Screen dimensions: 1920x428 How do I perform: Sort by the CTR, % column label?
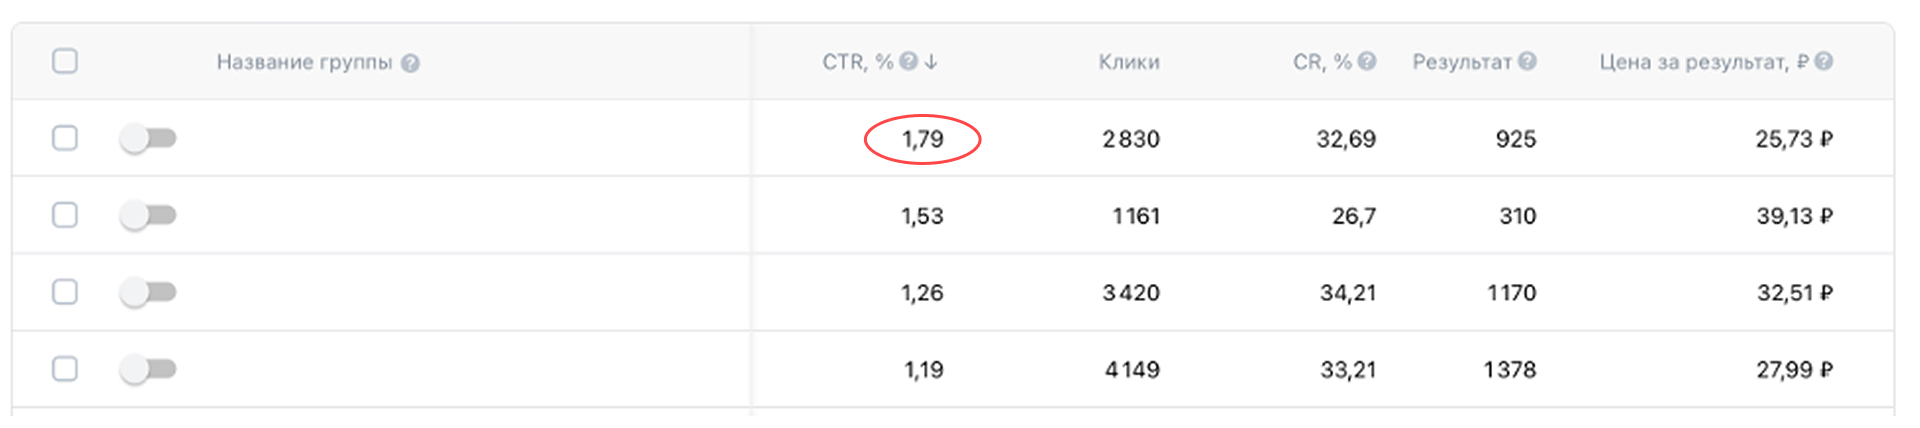857,62
